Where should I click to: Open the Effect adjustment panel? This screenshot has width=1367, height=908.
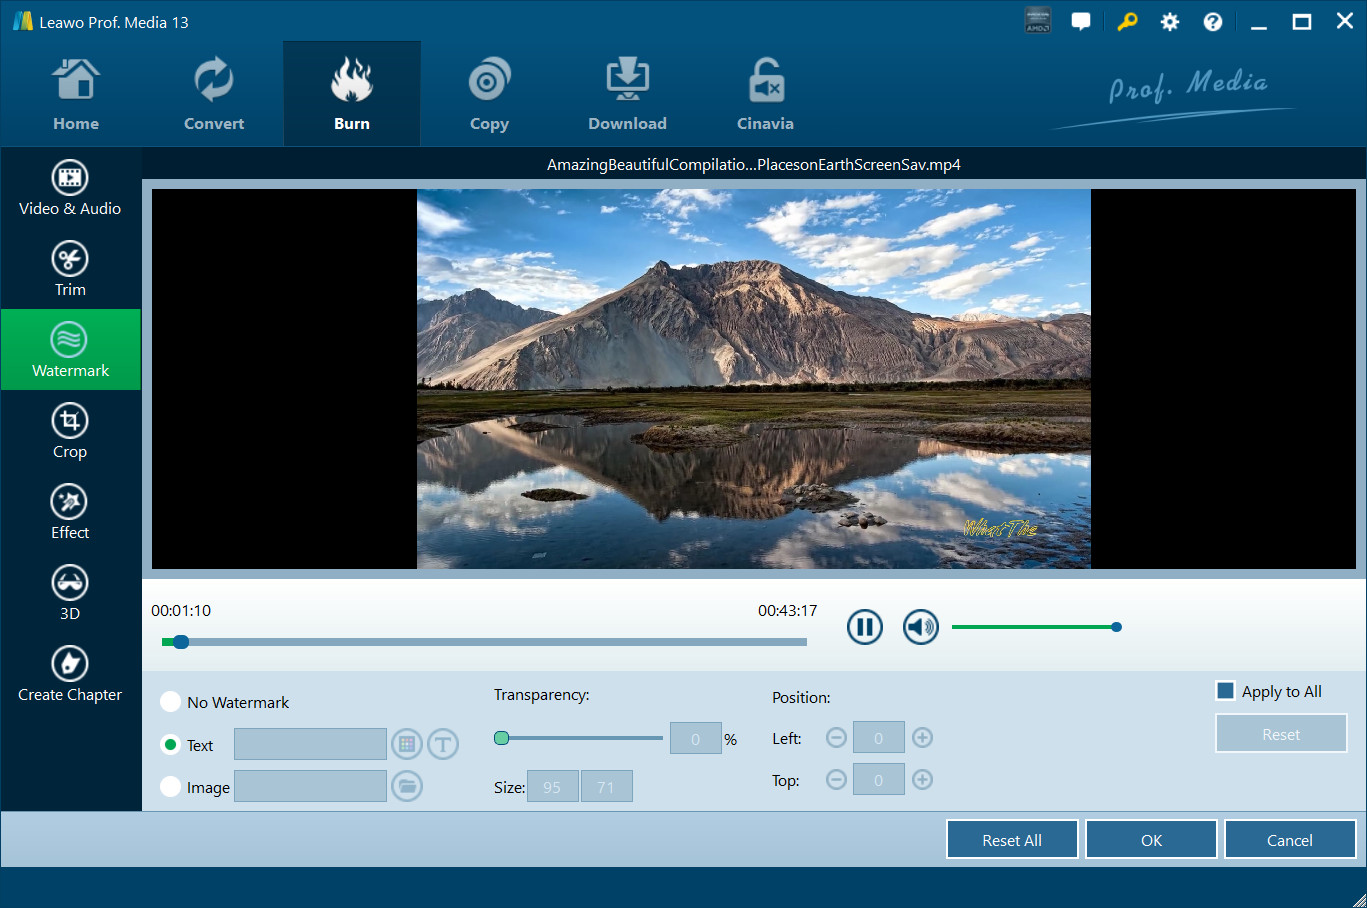pos(70,512)
